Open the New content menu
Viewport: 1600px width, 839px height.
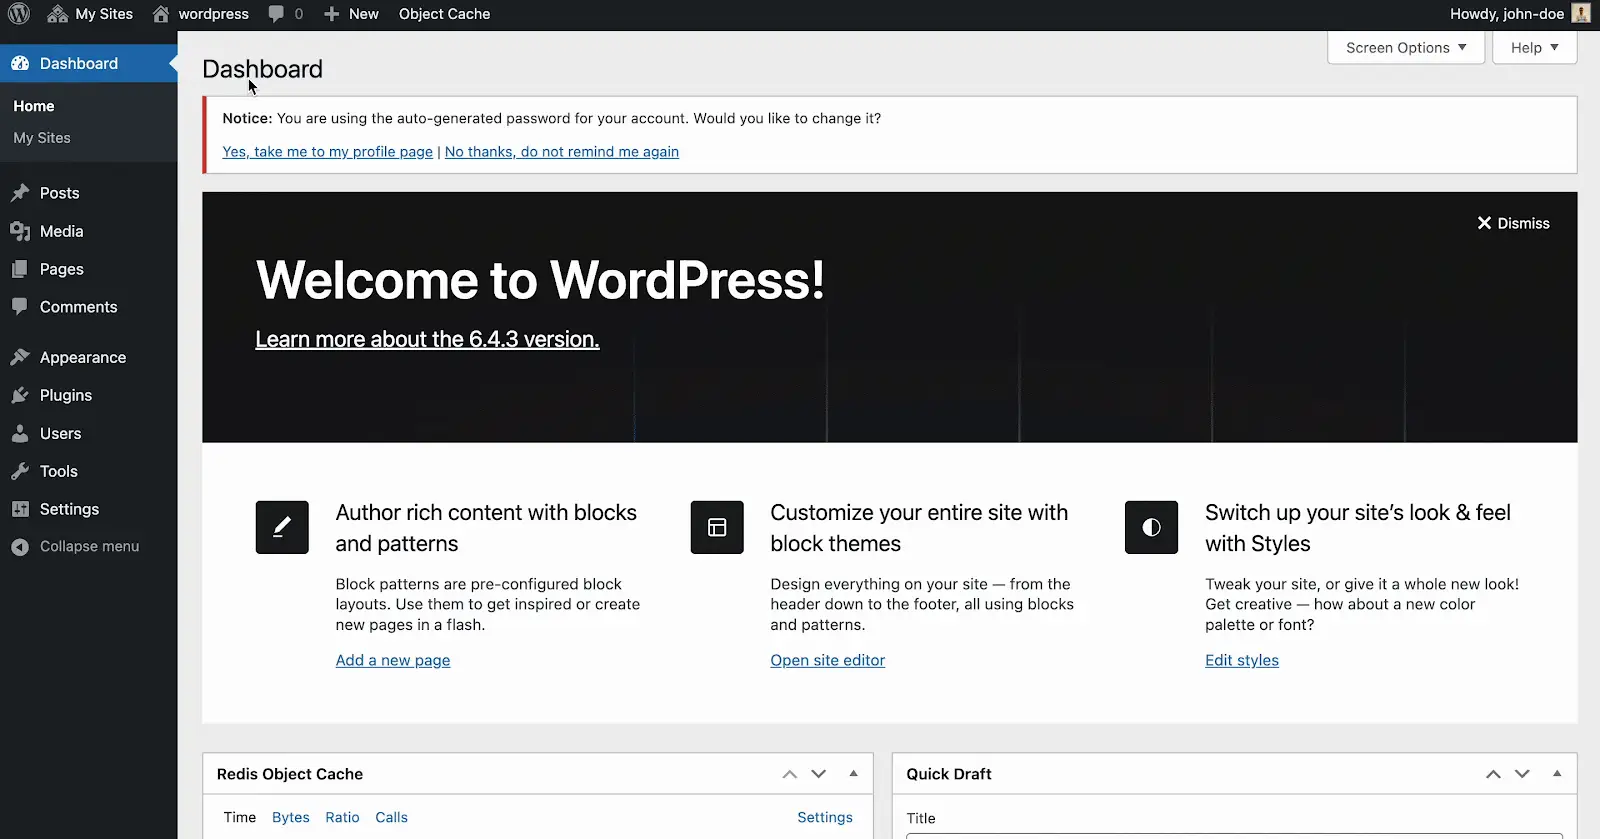point(351,14)
